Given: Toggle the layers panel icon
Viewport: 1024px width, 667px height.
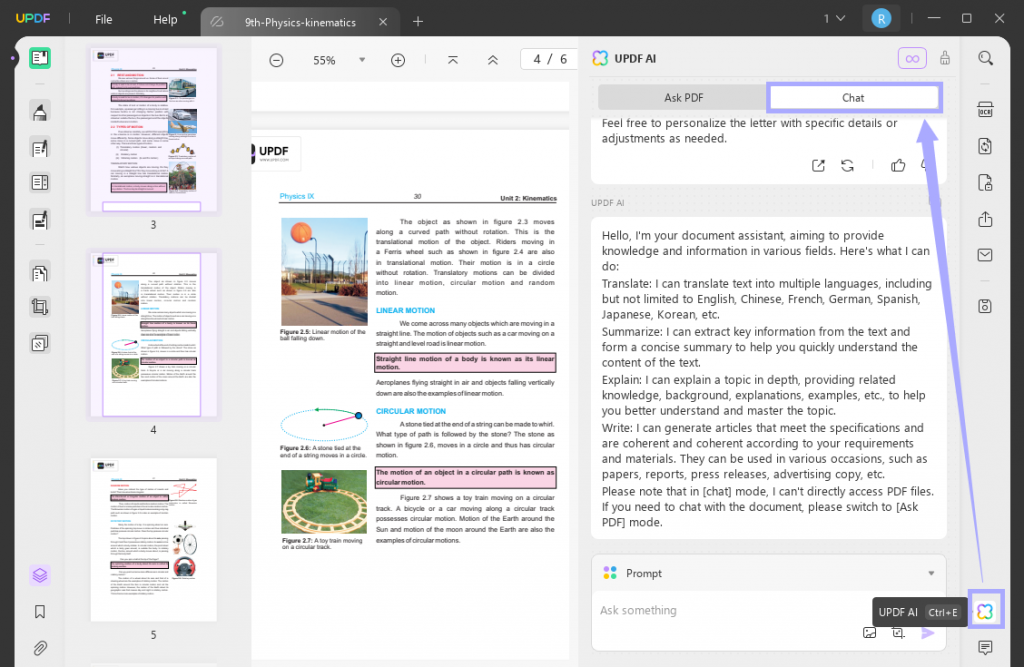Looking at the screenshot, I should 40,575.
